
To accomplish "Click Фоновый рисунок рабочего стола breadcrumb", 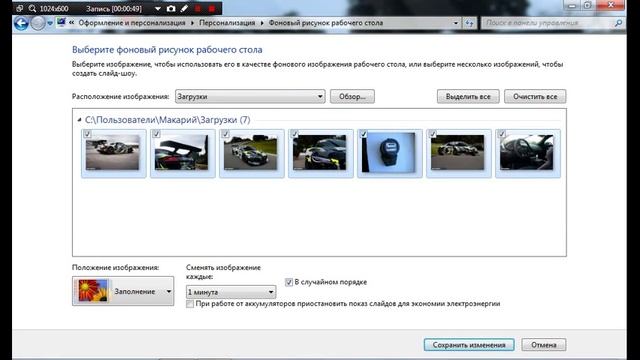I will click(326, 23).
